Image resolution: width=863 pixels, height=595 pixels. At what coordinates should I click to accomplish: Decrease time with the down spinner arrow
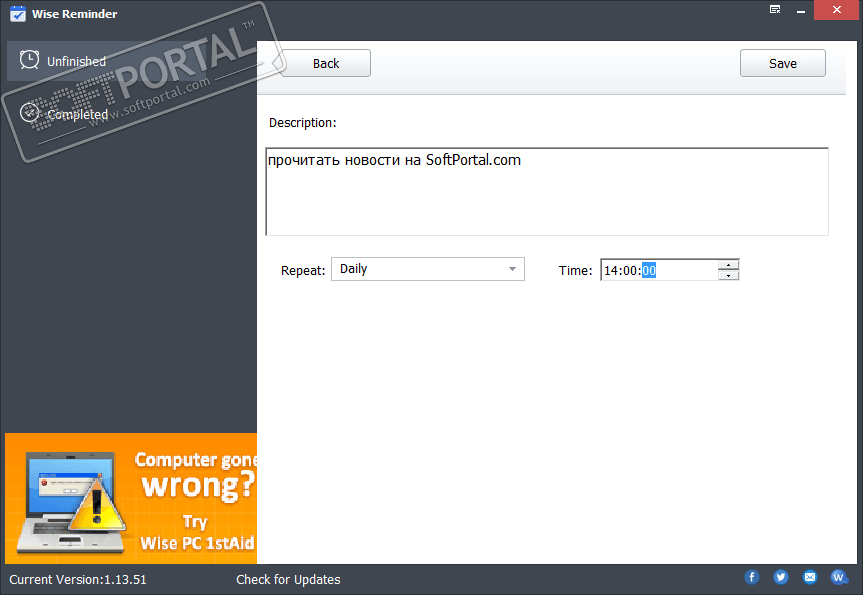pos(728,275)
